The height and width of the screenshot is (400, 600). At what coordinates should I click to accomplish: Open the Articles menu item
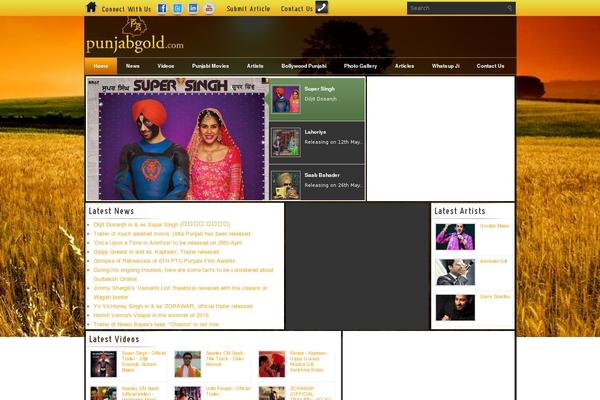(404, 66)
